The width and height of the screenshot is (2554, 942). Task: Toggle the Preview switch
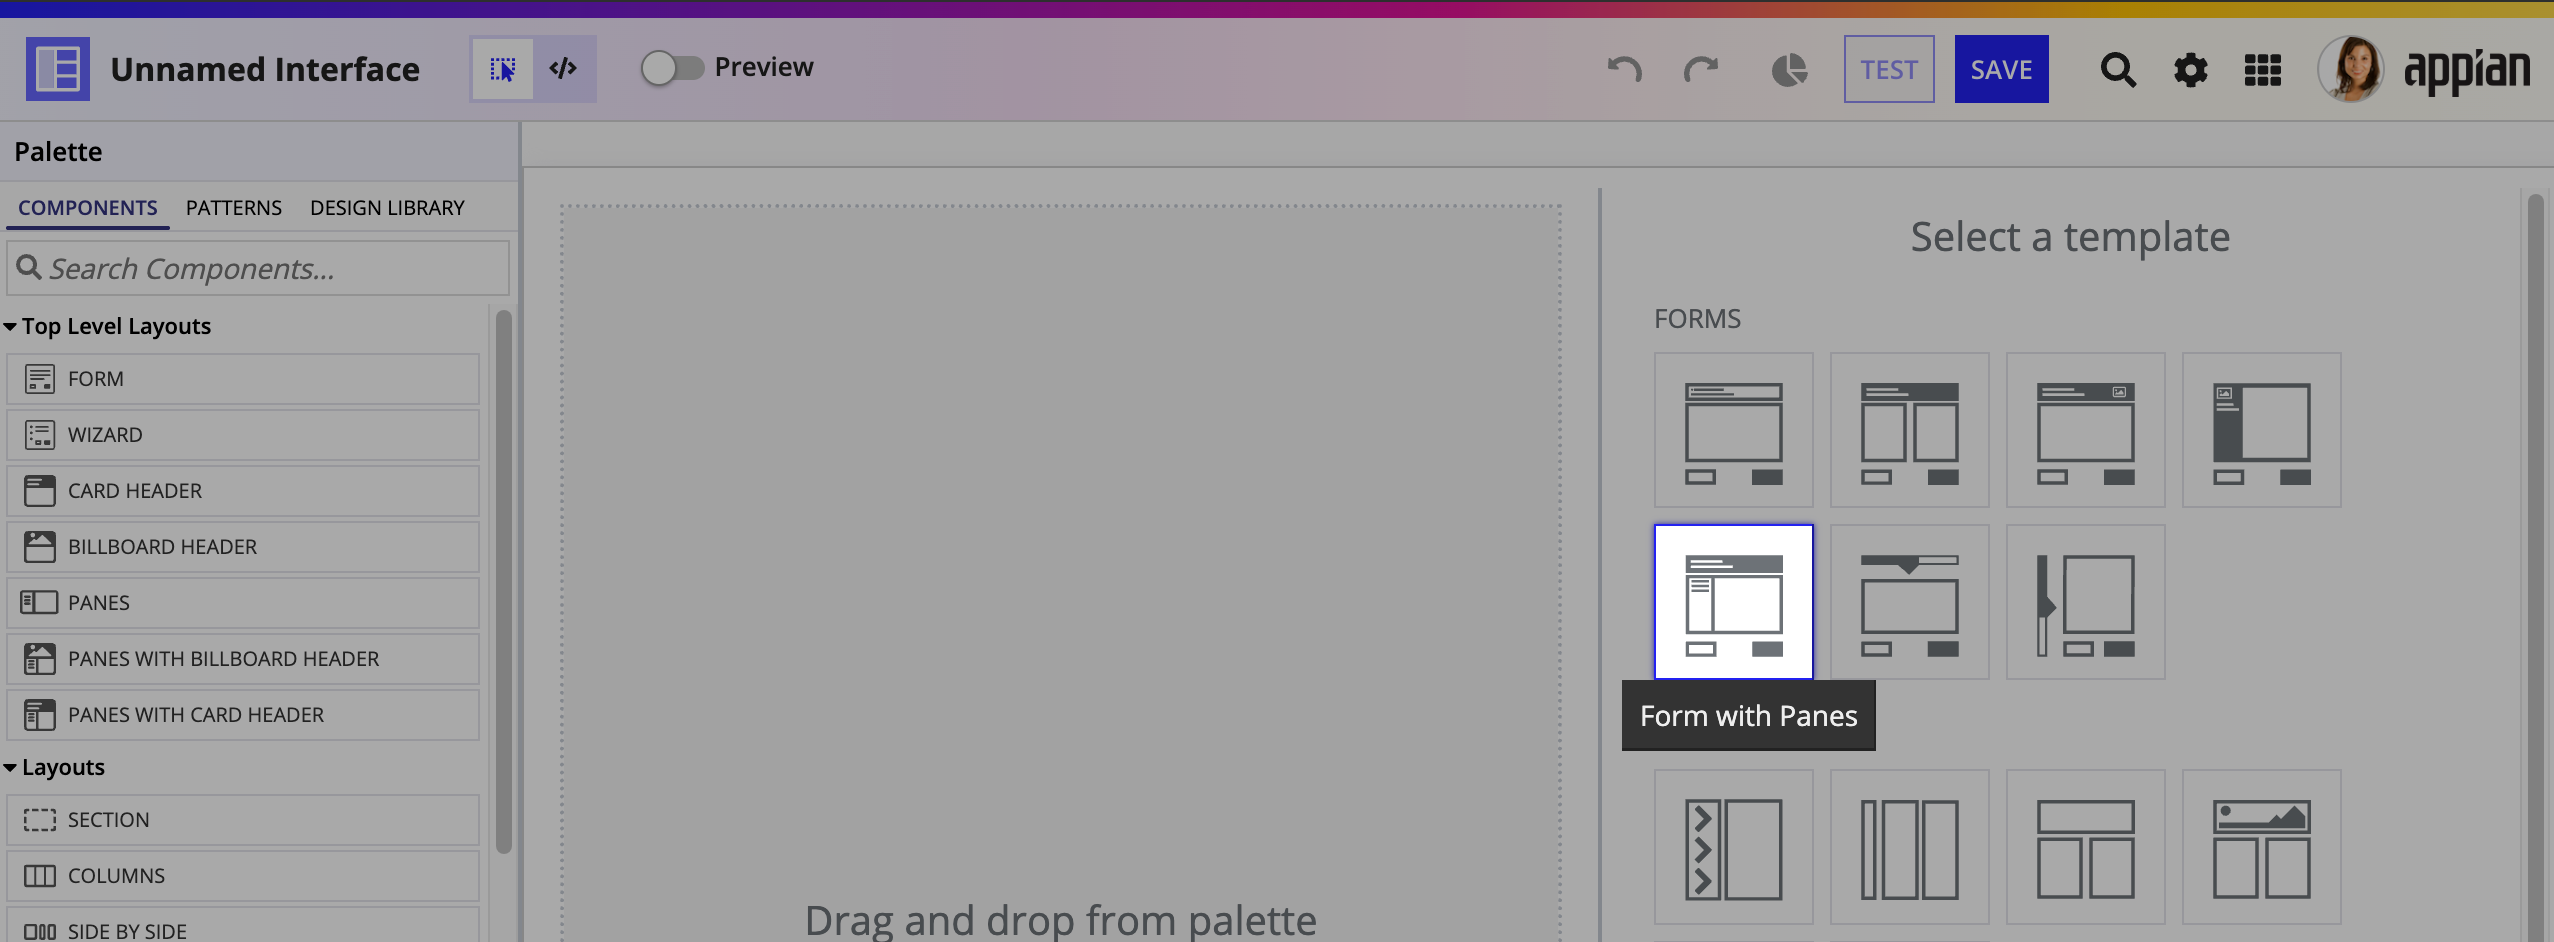pos(672,68)
